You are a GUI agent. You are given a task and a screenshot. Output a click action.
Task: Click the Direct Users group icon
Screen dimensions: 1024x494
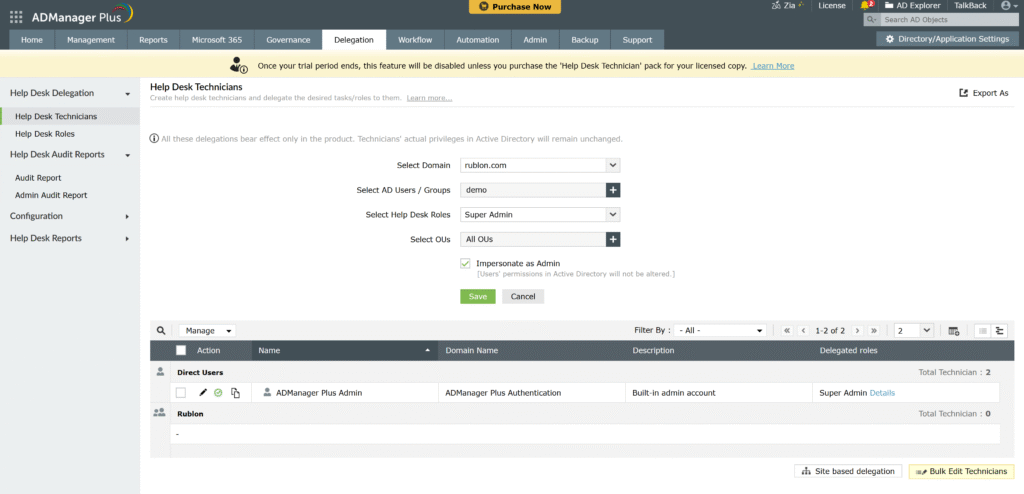point(160,372)
